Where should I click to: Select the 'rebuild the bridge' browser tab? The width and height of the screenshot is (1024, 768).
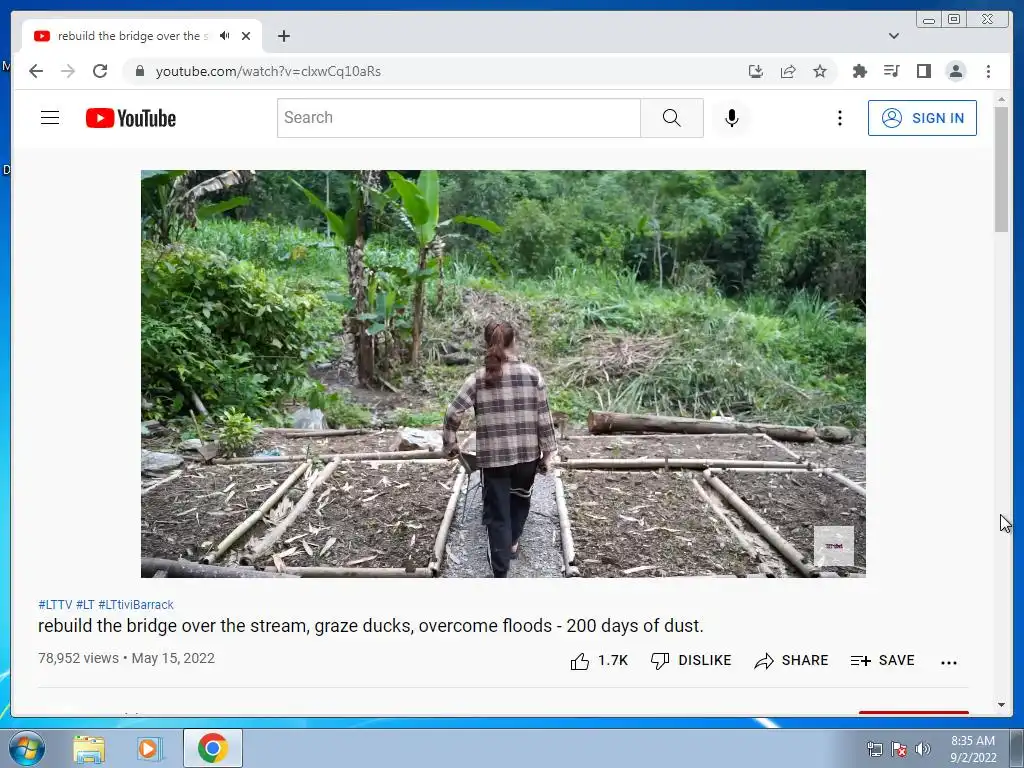coord(141,36)
